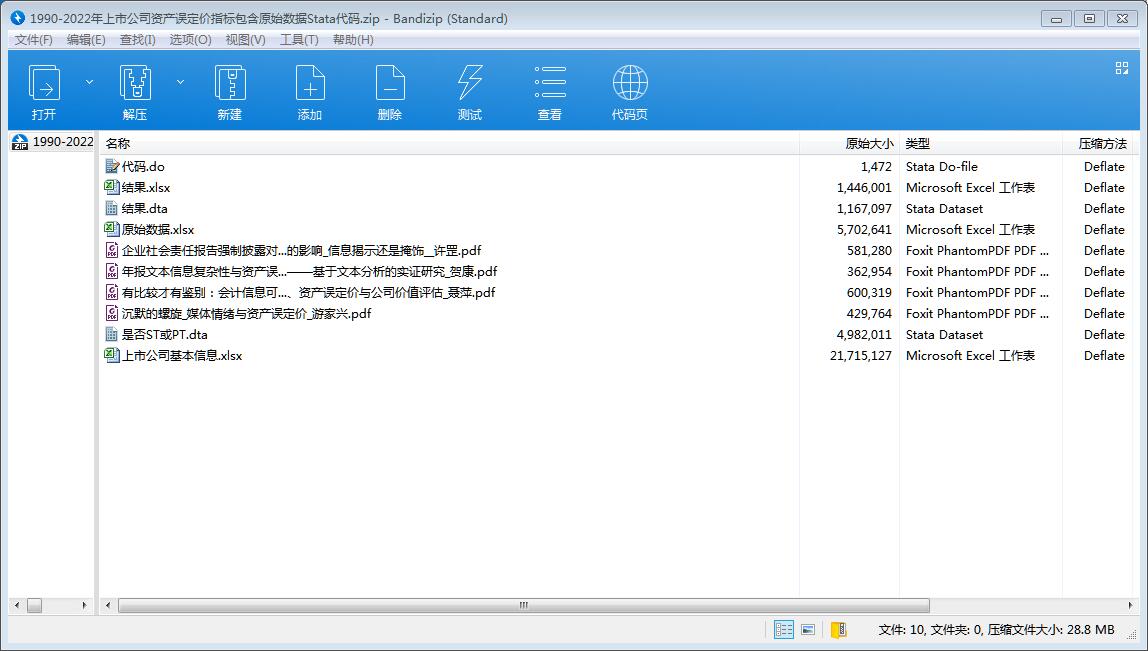This screenshot has width=1148, height=651.
Task: Open the 选项(O) menu
Action: [x=190, y=40]
